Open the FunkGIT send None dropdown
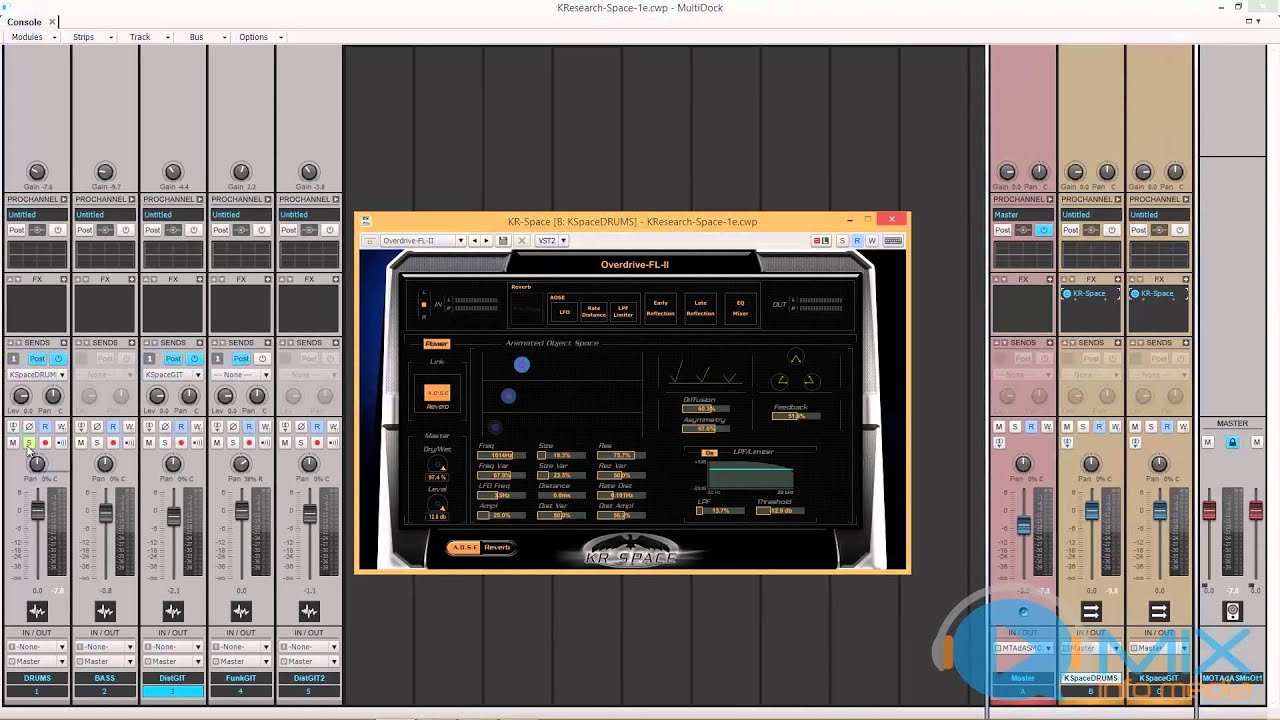This screenshot has width=1280, height=720. [x=241, y=375]
